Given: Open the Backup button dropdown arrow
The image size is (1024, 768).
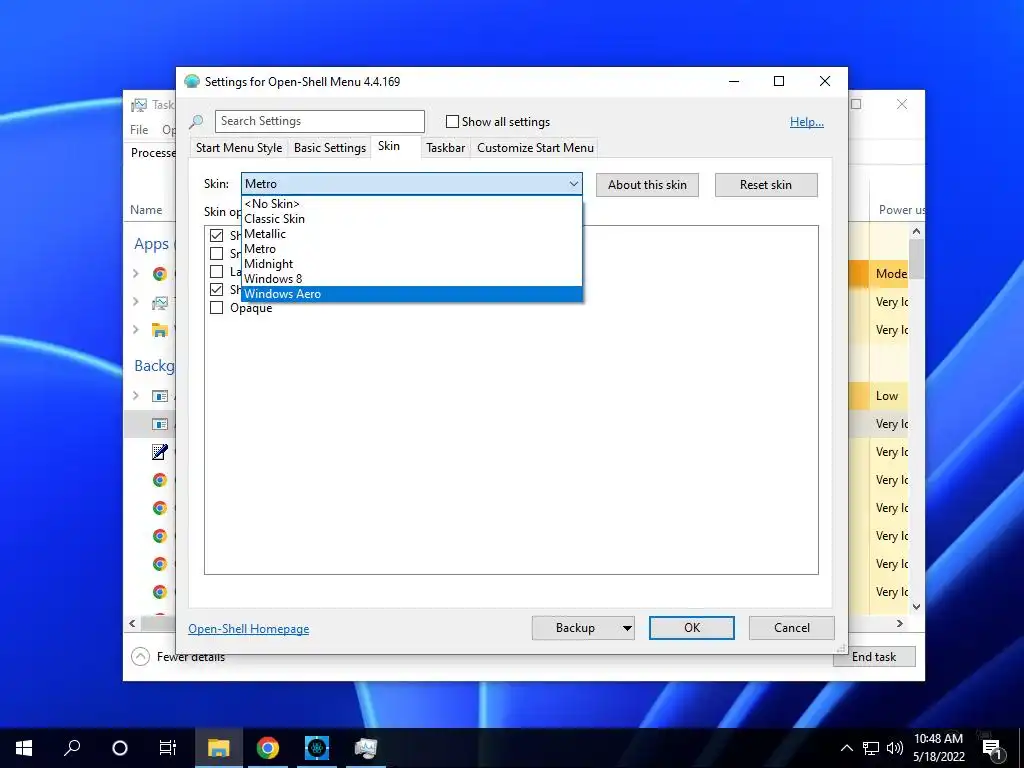Looking at the screenshot, I should click(627, 628).
